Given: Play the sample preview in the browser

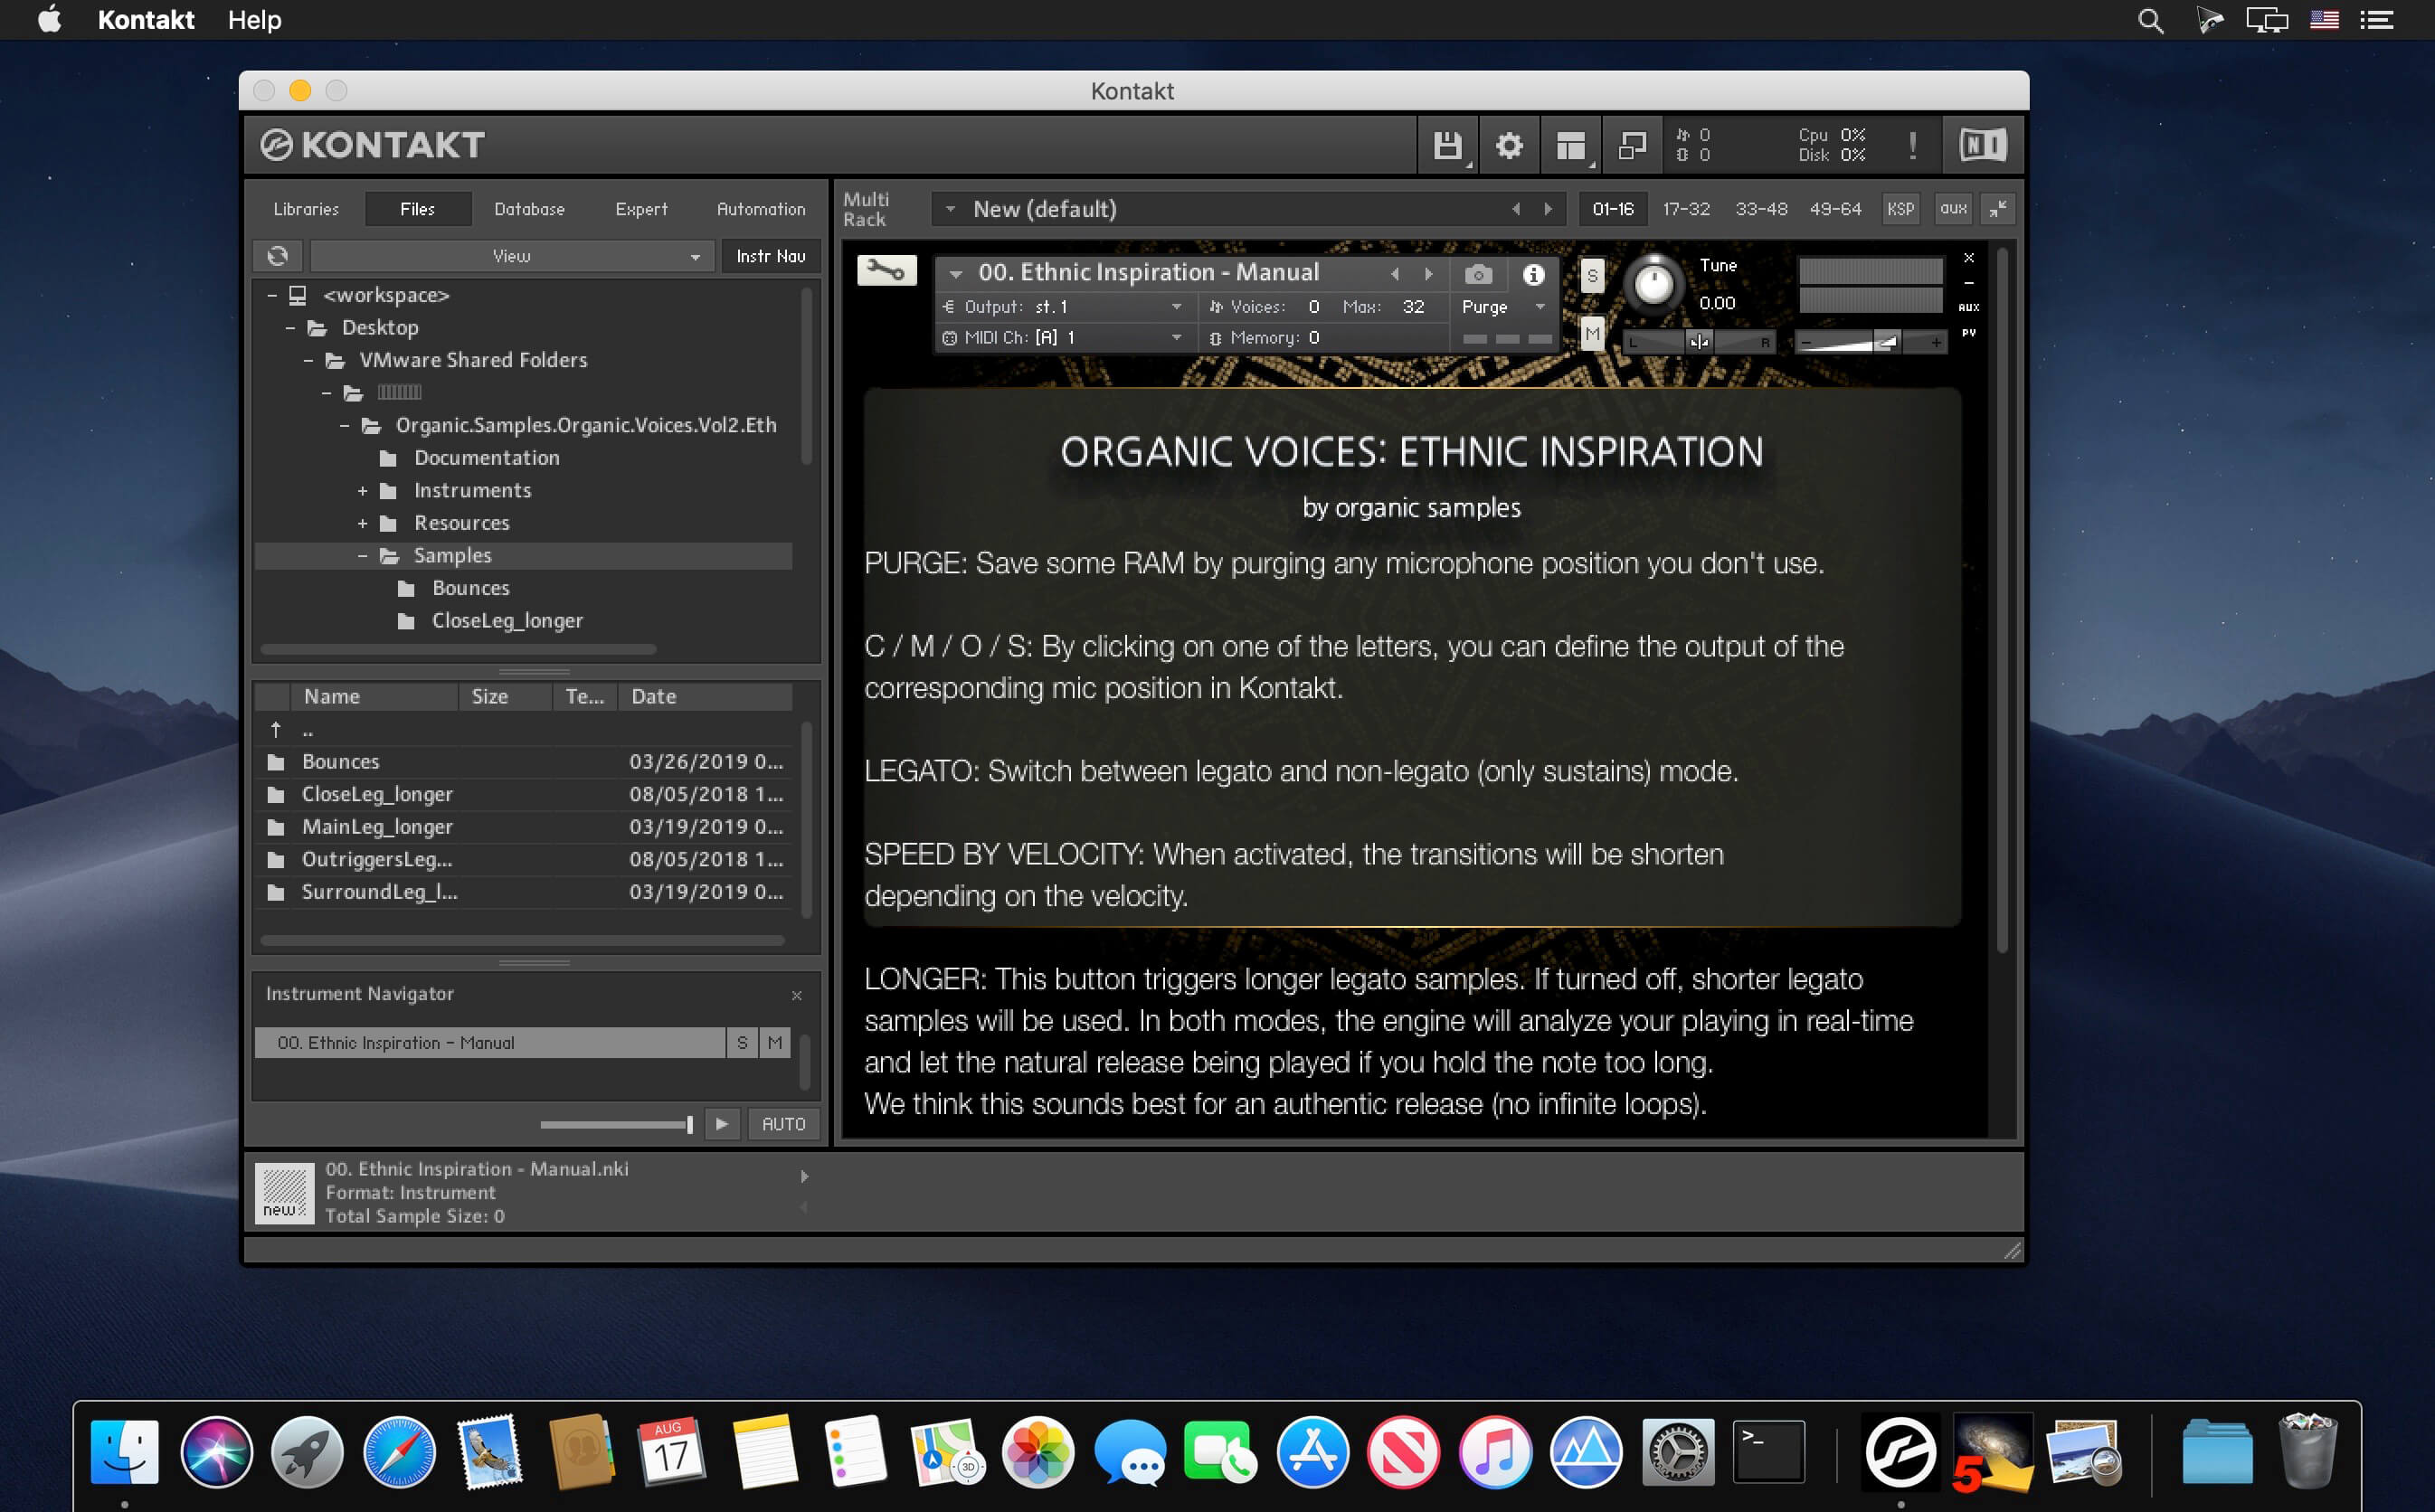Looking at the screenshot, I should pos(722,1124).
